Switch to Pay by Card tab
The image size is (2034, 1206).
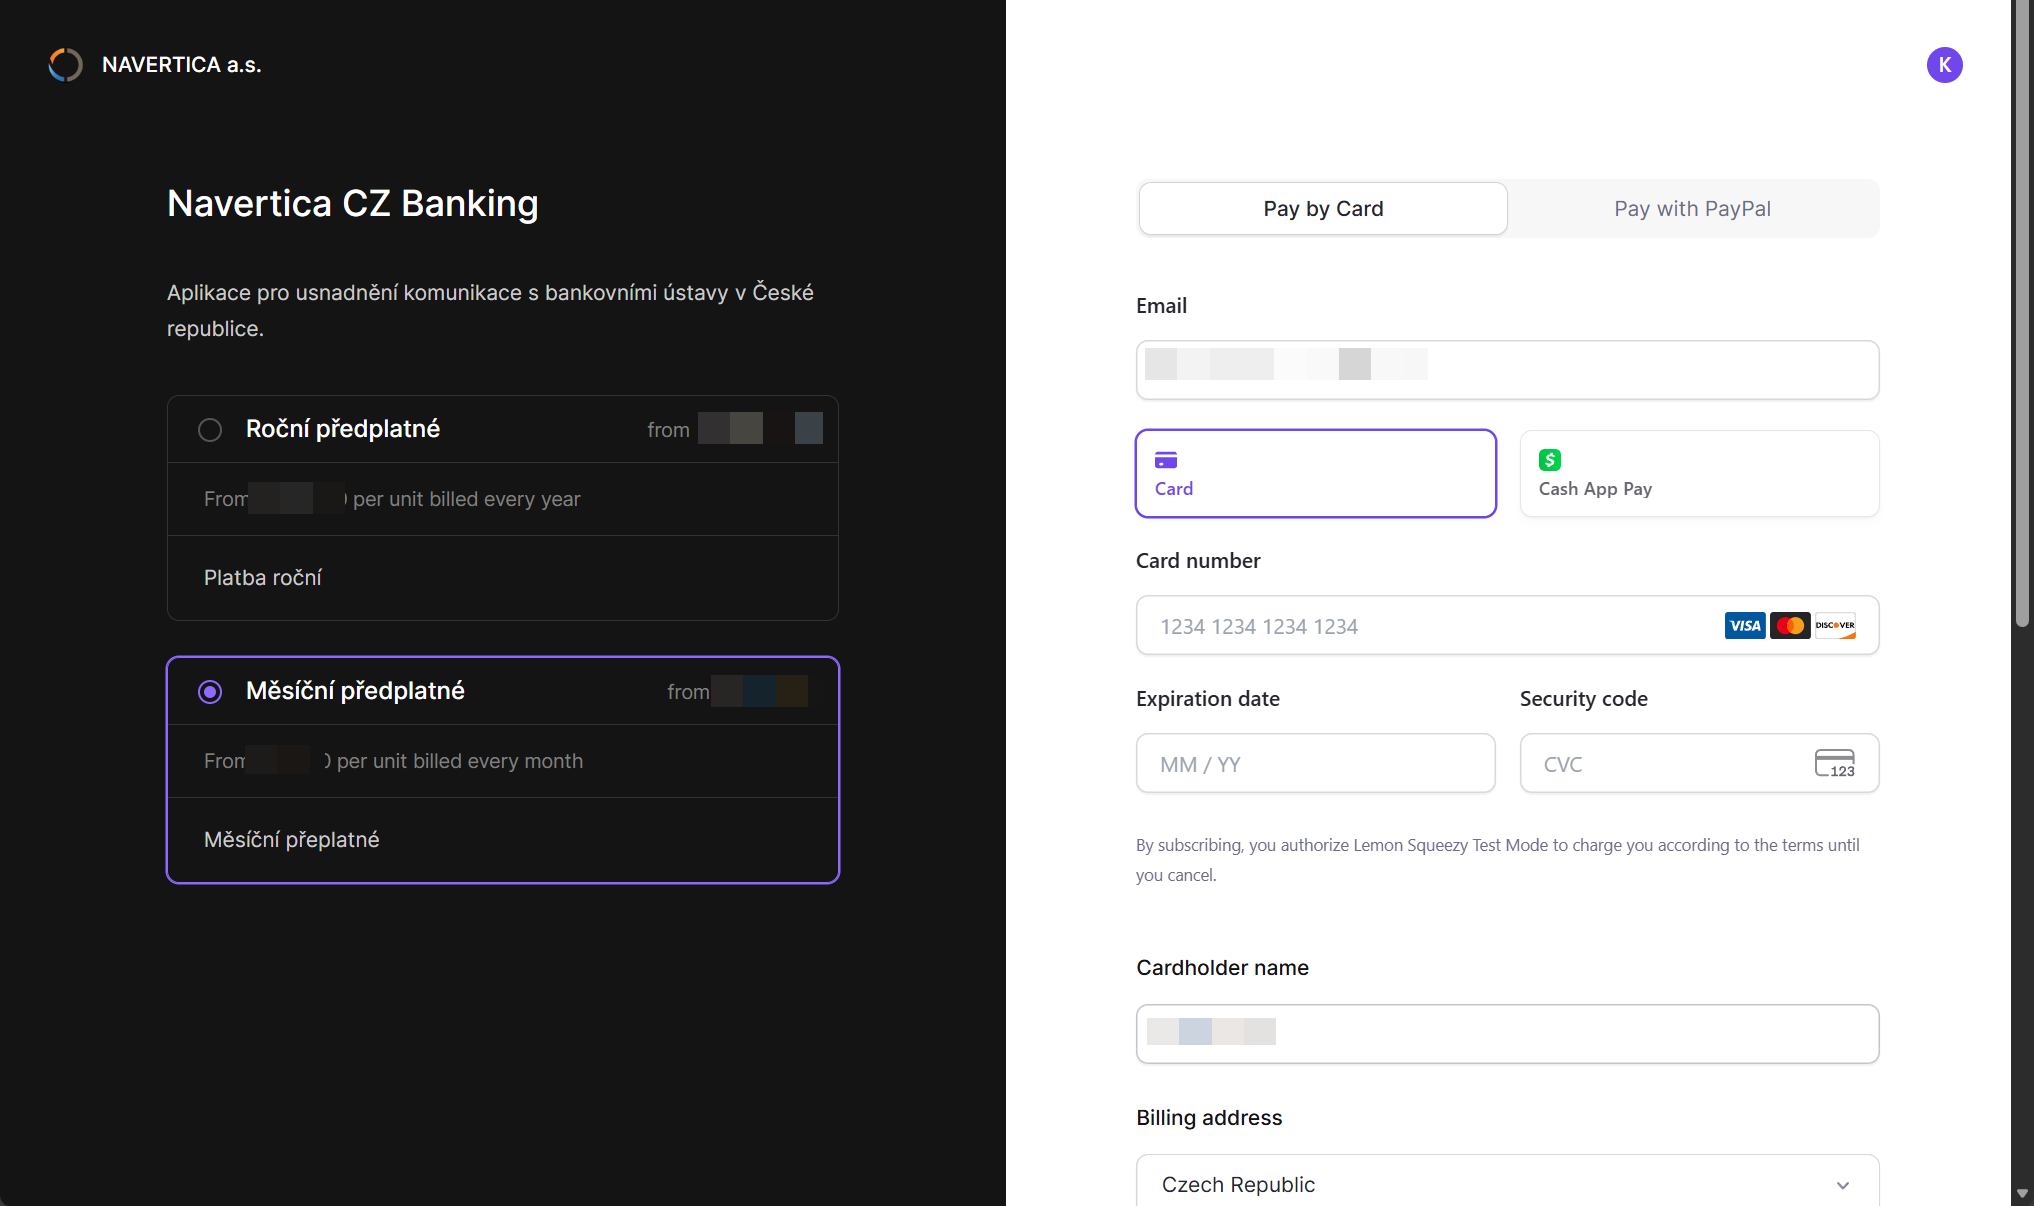click(x=1323, y=209)
